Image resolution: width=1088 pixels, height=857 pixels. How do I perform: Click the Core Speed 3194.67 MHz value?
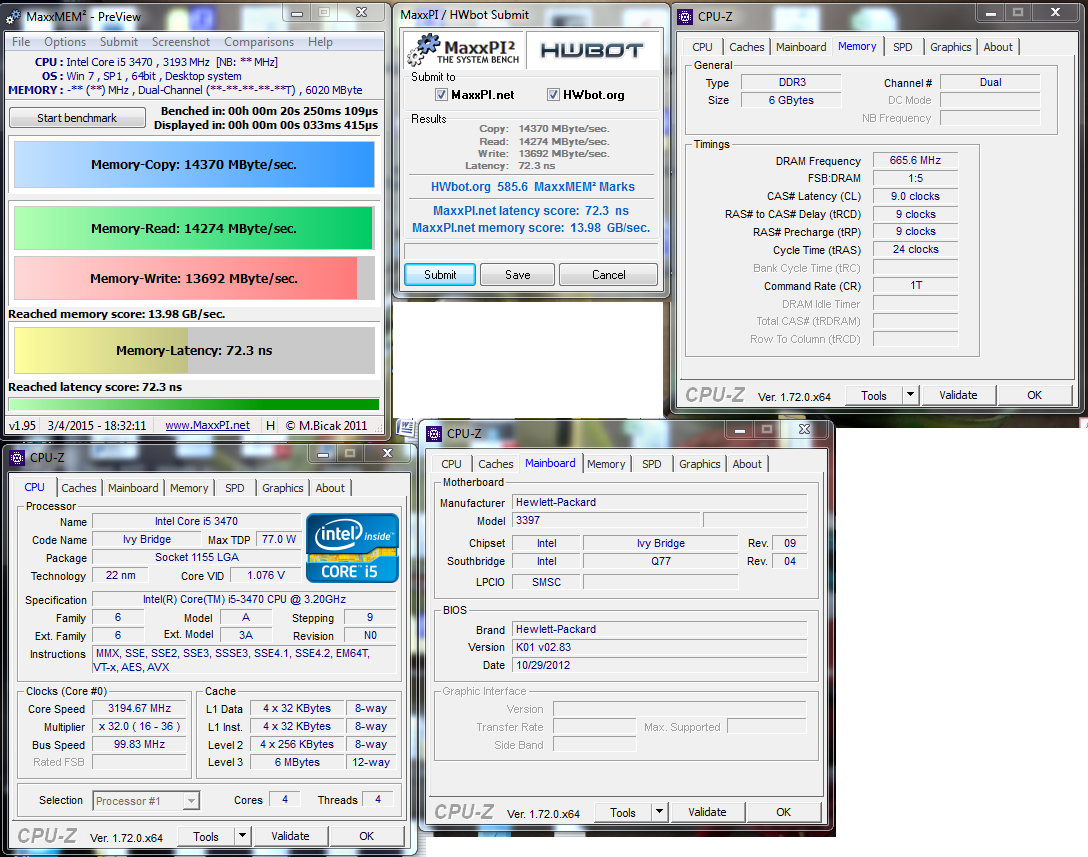pos(139,708)
